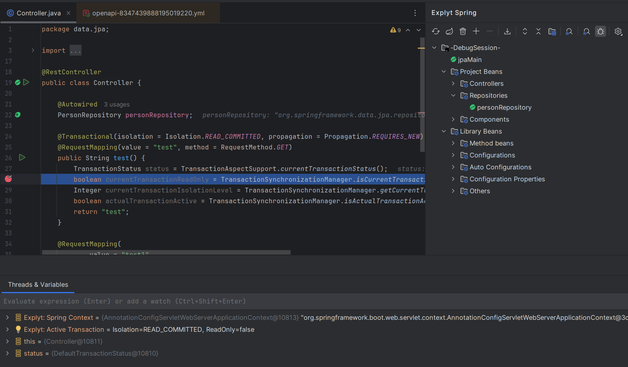This screenshot has height=367, width=628.
Task: Click the download icon in Explyt Spring toolbar
Action: coord(507,31)
